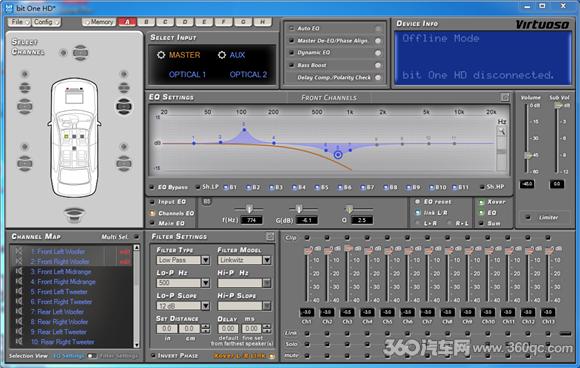
Task: Open the File menu
Action: coord(18,22)
